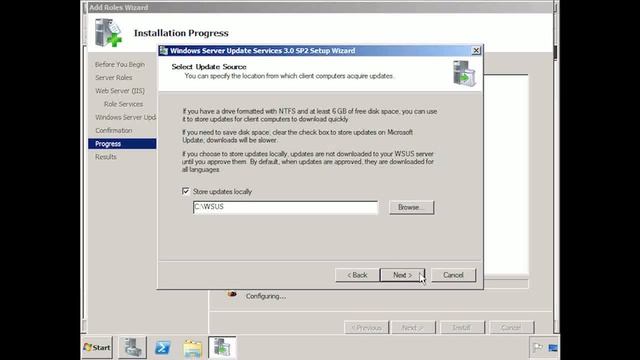Click the Browse button

point(411,207)
